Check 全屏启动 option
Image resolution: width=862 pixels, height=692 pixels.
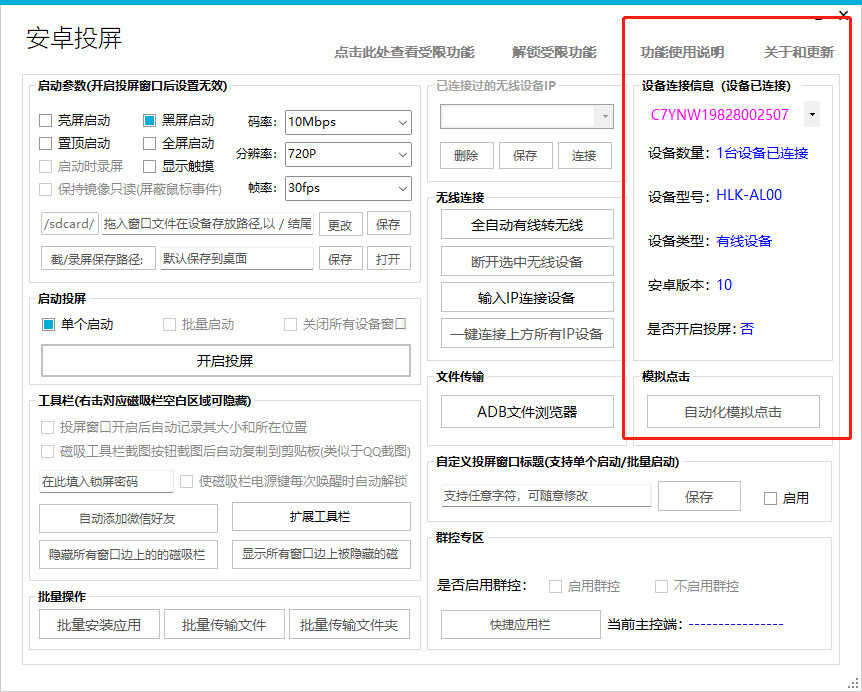point(149,143)
